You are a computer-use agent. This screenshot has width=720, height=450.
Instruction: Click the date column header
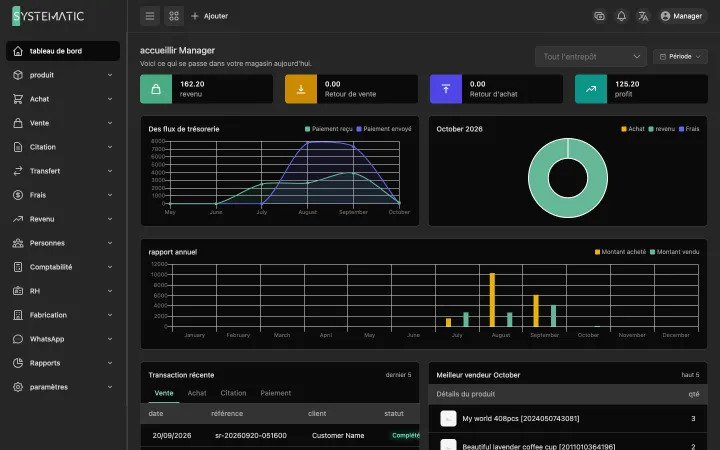point(156,413)
